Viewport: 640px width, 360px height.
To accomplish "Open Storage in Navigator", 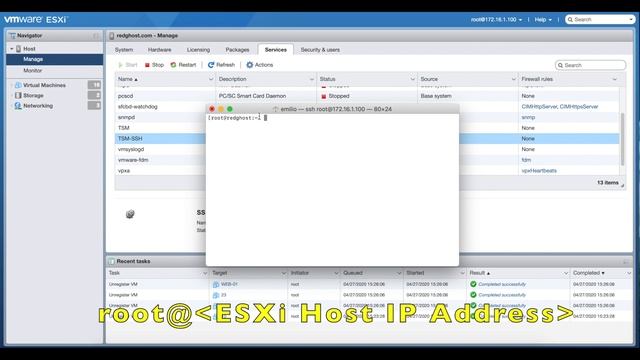I will (33, 96).
